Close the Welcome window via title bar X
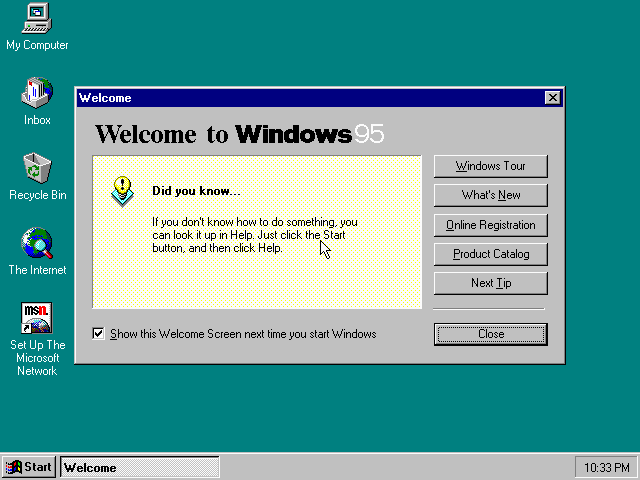Screen dimensions: 640x480 (x=553, y=98)
